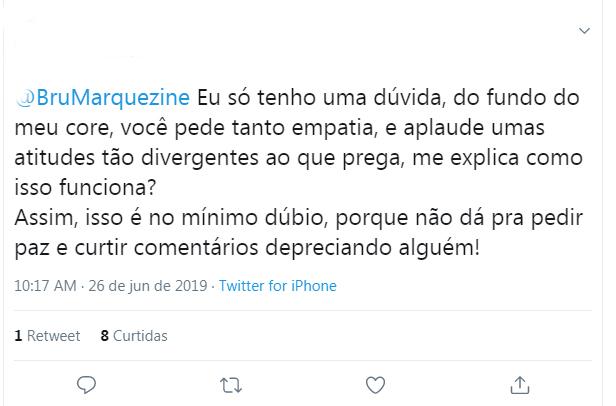Screen dimensions: 616x406
Task: Click the reply speech bubble icon
Action: pos(86,384)
